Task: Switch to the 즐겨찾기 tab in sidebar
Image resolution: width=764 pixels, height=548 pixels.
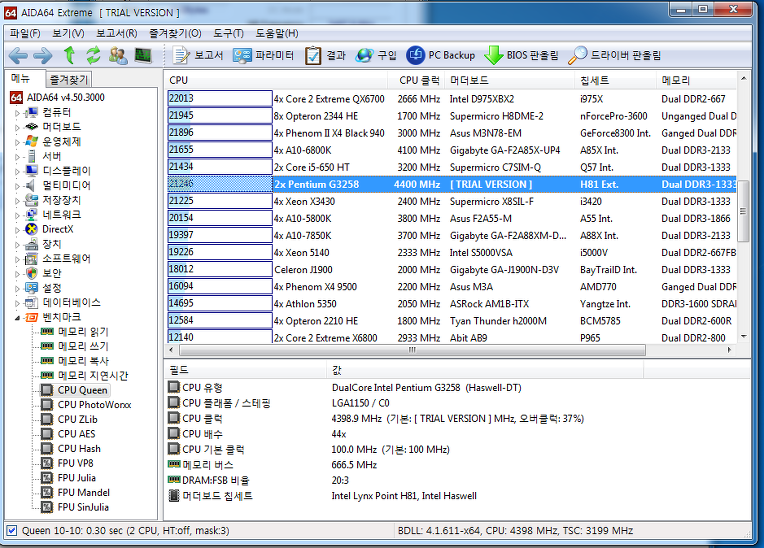Action: pyautogui.click(x=69, y=79)
